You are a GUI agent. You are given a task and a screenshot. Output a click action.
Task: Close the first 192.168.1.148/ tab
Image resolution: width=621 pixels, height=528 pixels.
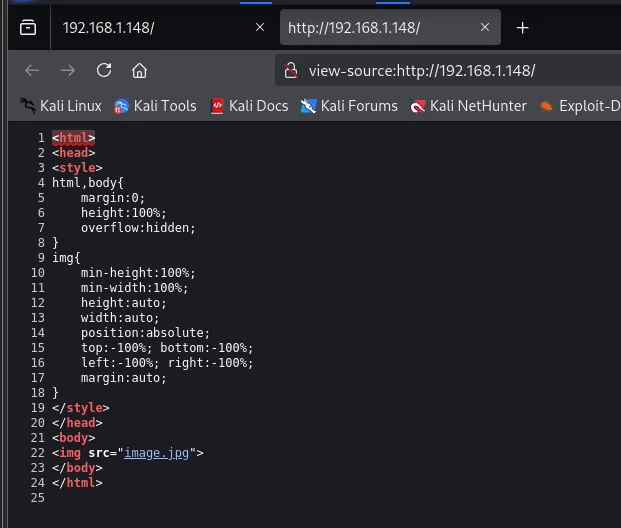[260, 27]
